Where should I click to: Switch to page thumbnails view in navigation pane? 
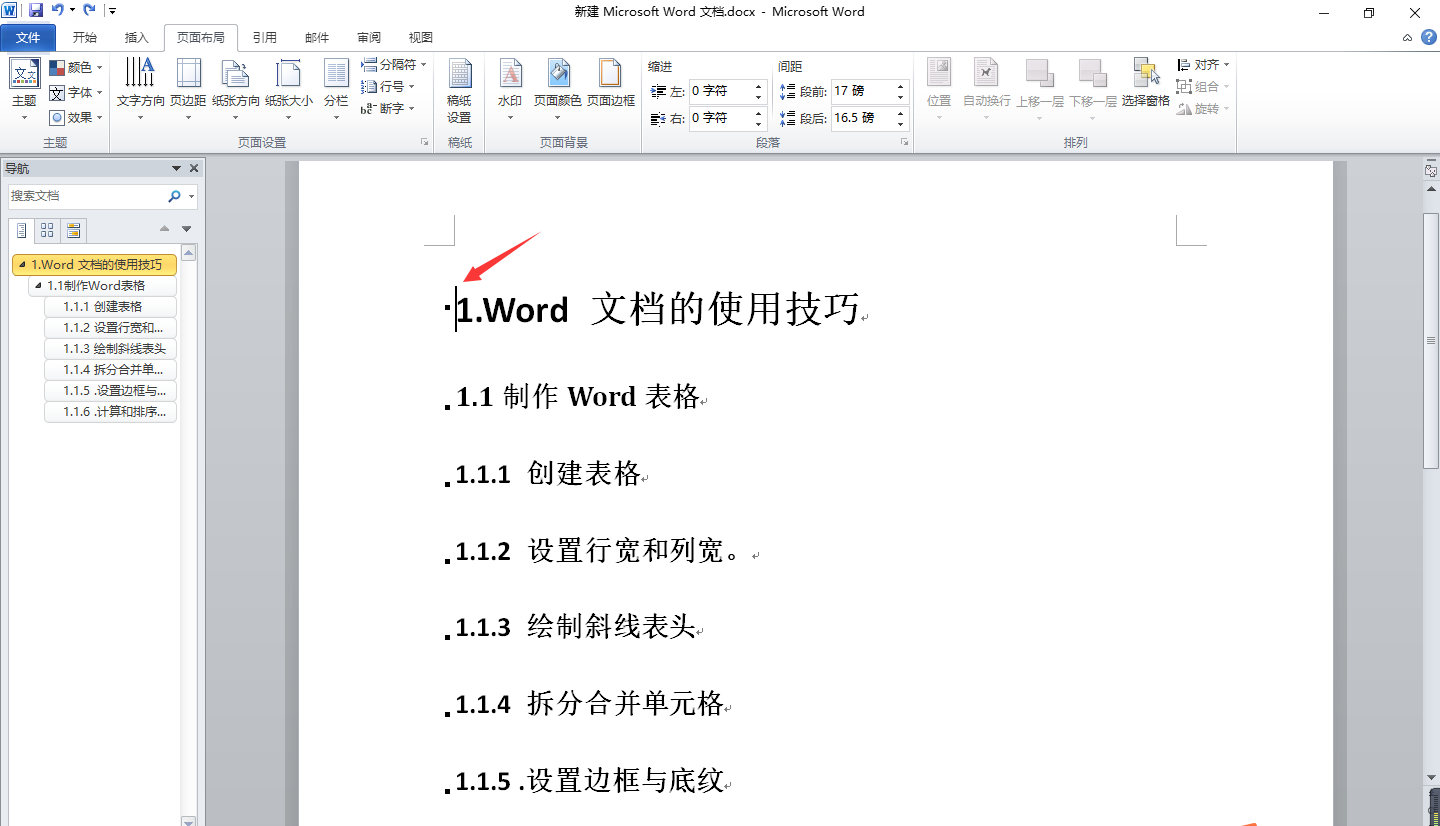coord(47,231)
